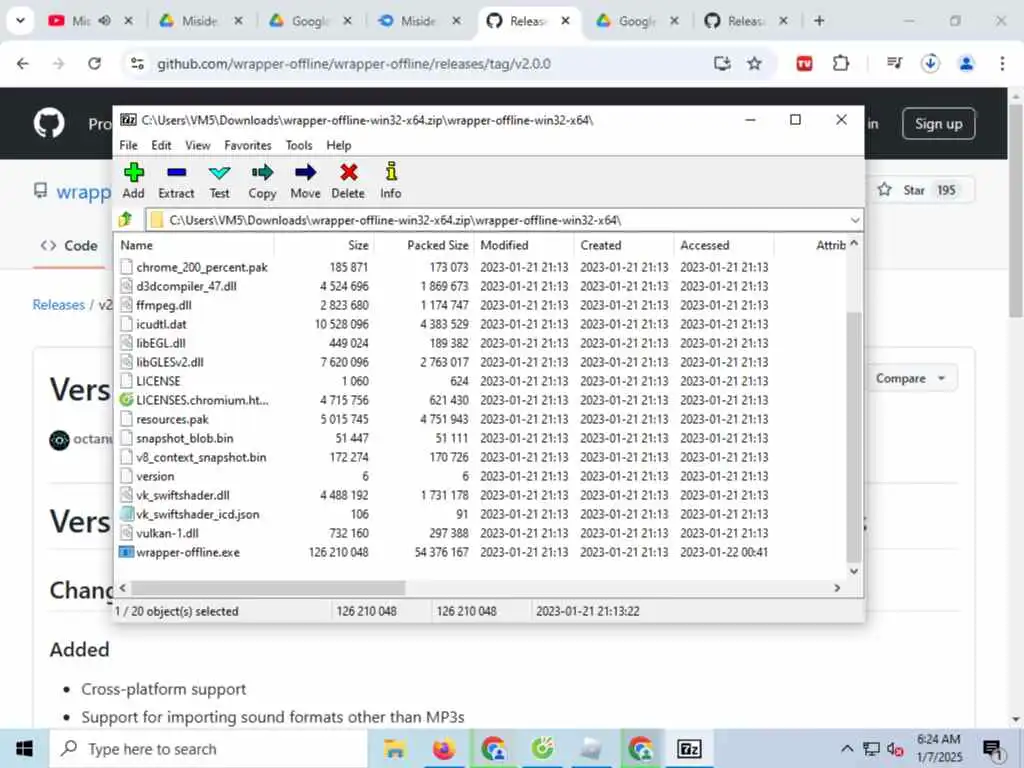Go up one folder level in 7-Zip
This screenshot has width=1024, height=768.
pyautogui.click(x=126, y=219)
